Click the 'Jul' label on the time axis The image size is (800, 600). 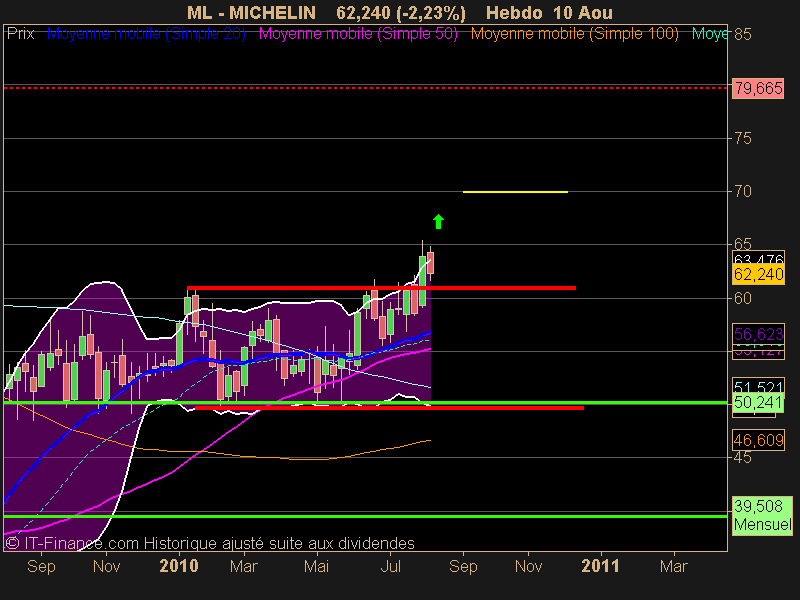tap(390, 566)
